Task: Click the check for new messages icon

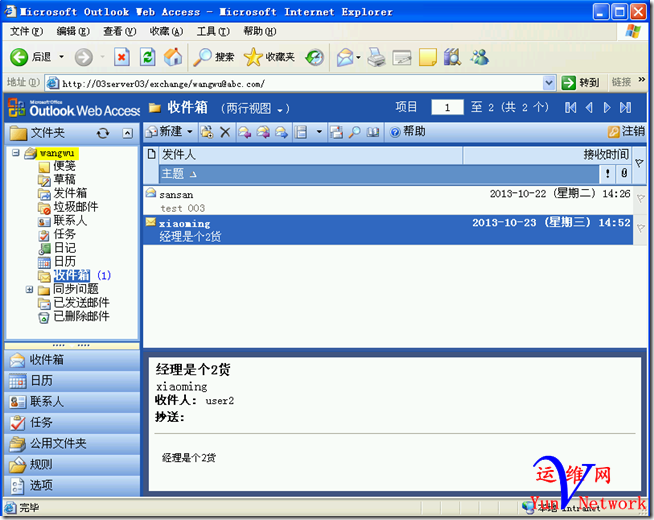Action: [x=336, y=132]
